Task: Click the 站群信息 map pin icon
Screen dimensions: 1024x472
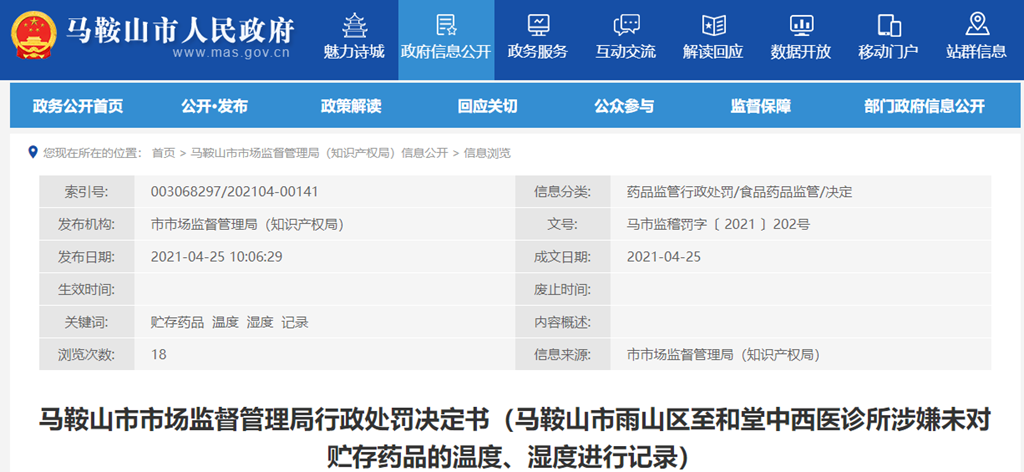Action: [976, 24]
